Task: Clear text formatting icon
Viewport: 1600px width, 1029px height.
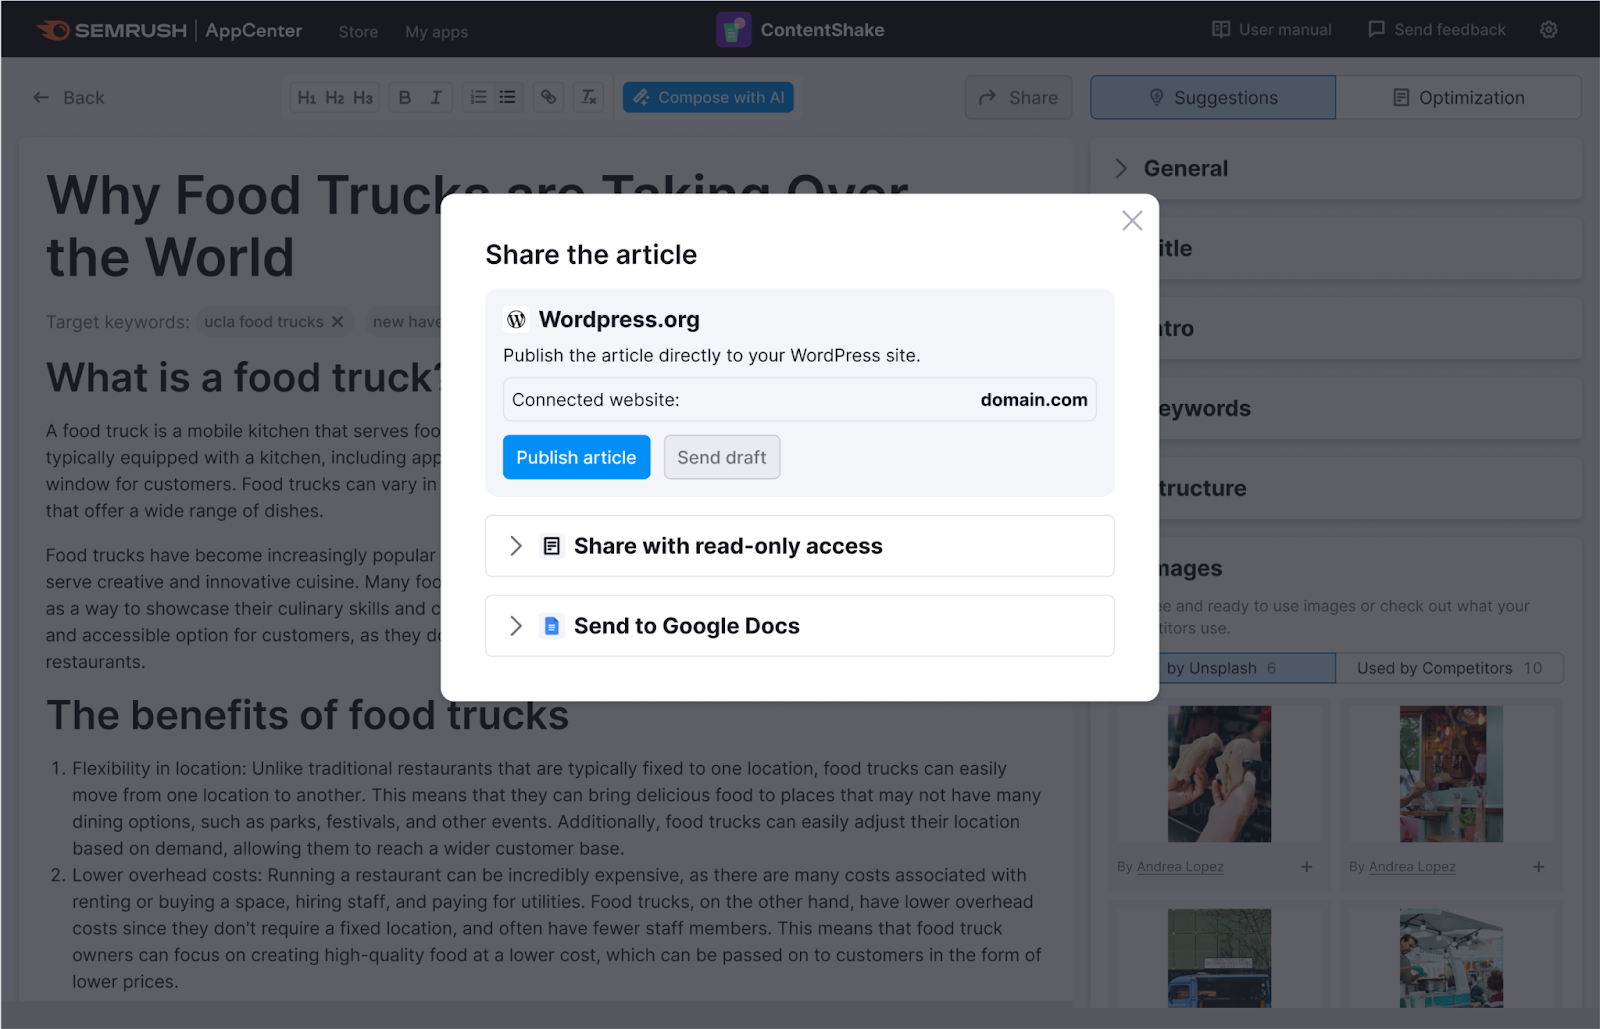Action: pyautogui.click(x=589, y=98)
